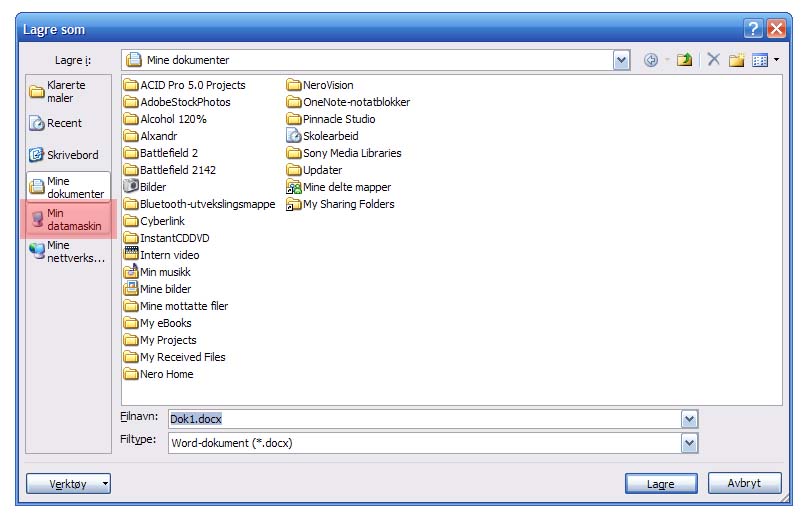Select the ACID Pro 5.0 Projects folder

click(185, 85)
